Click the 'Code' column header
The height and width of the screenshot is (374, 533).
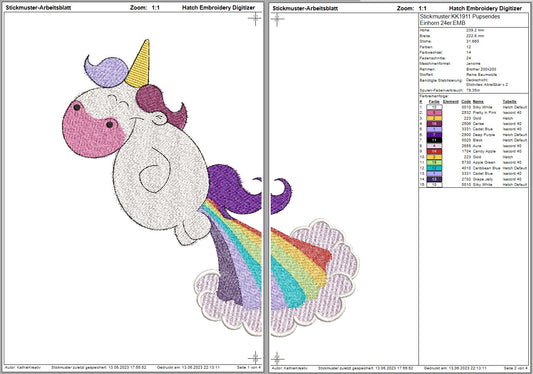[466, 102]
